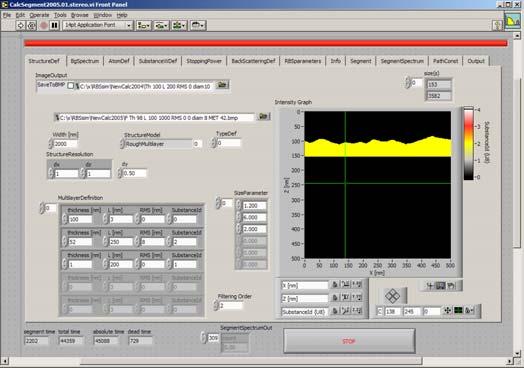Click the Pause toolbar button

[54, 25]
